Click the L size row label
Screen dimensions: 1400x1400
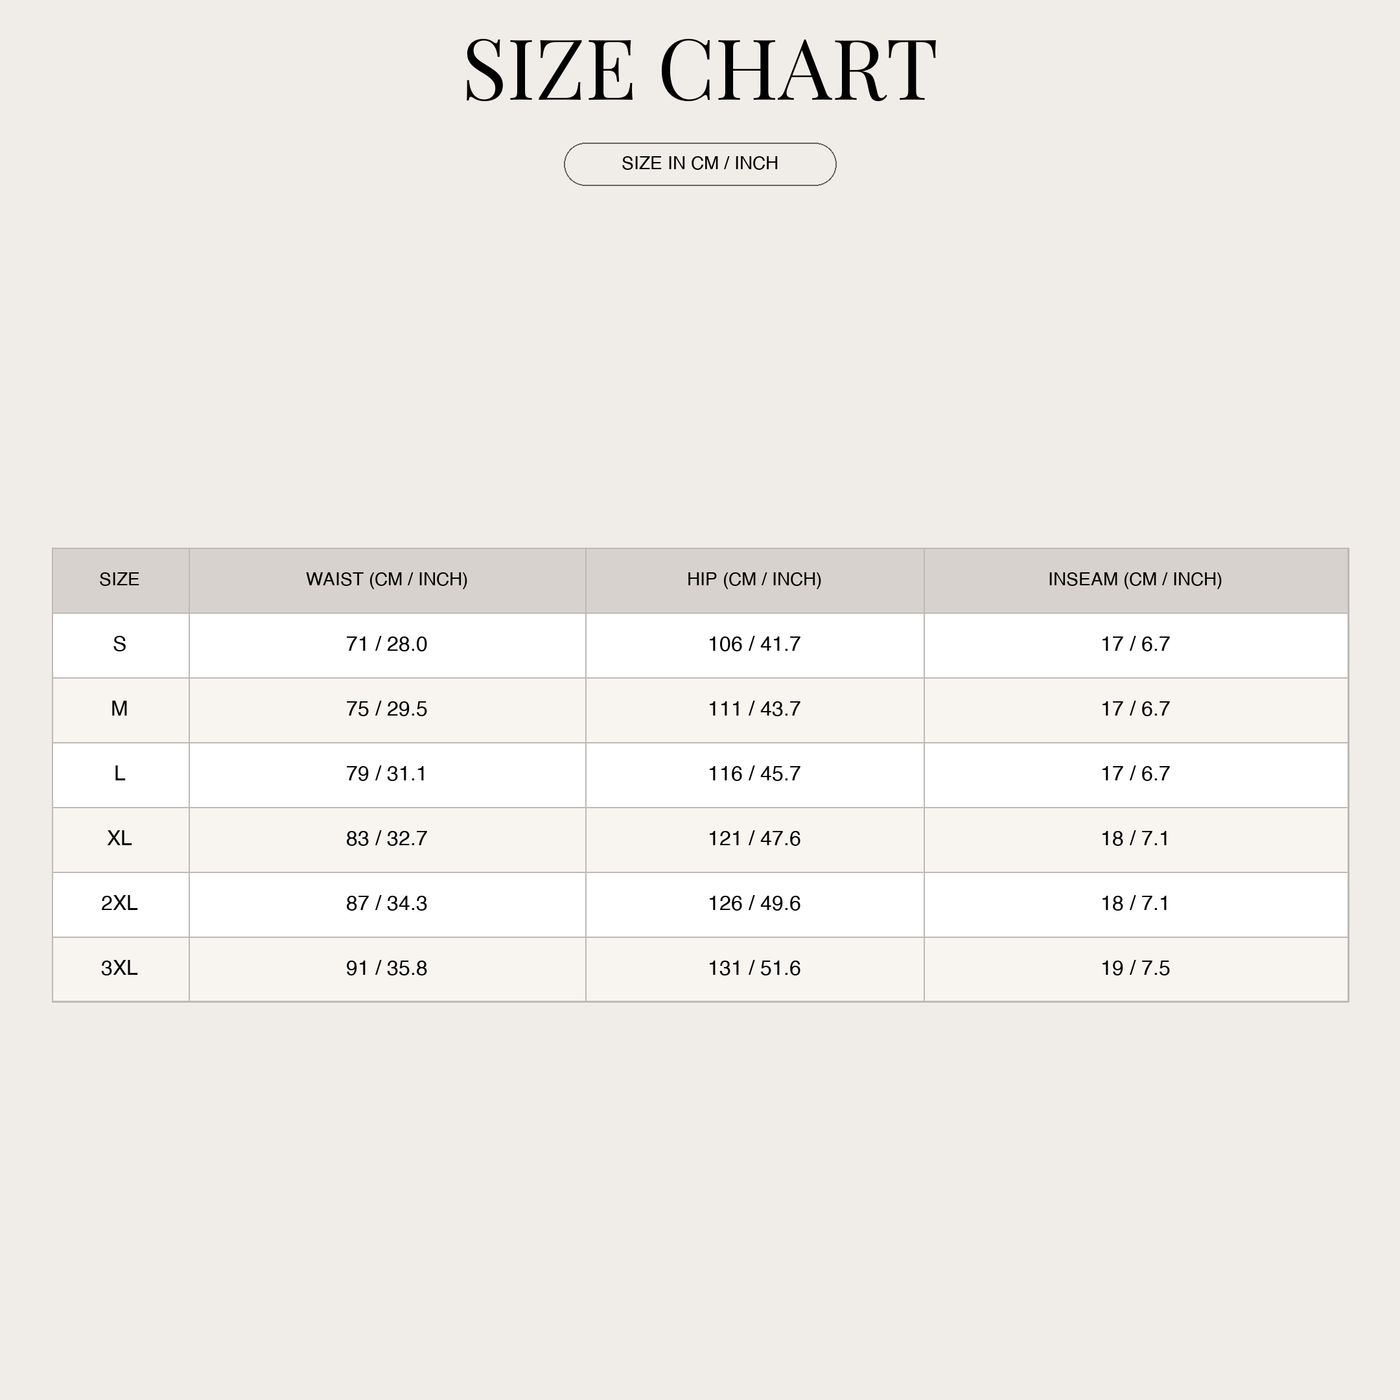[x=119, y=774]
